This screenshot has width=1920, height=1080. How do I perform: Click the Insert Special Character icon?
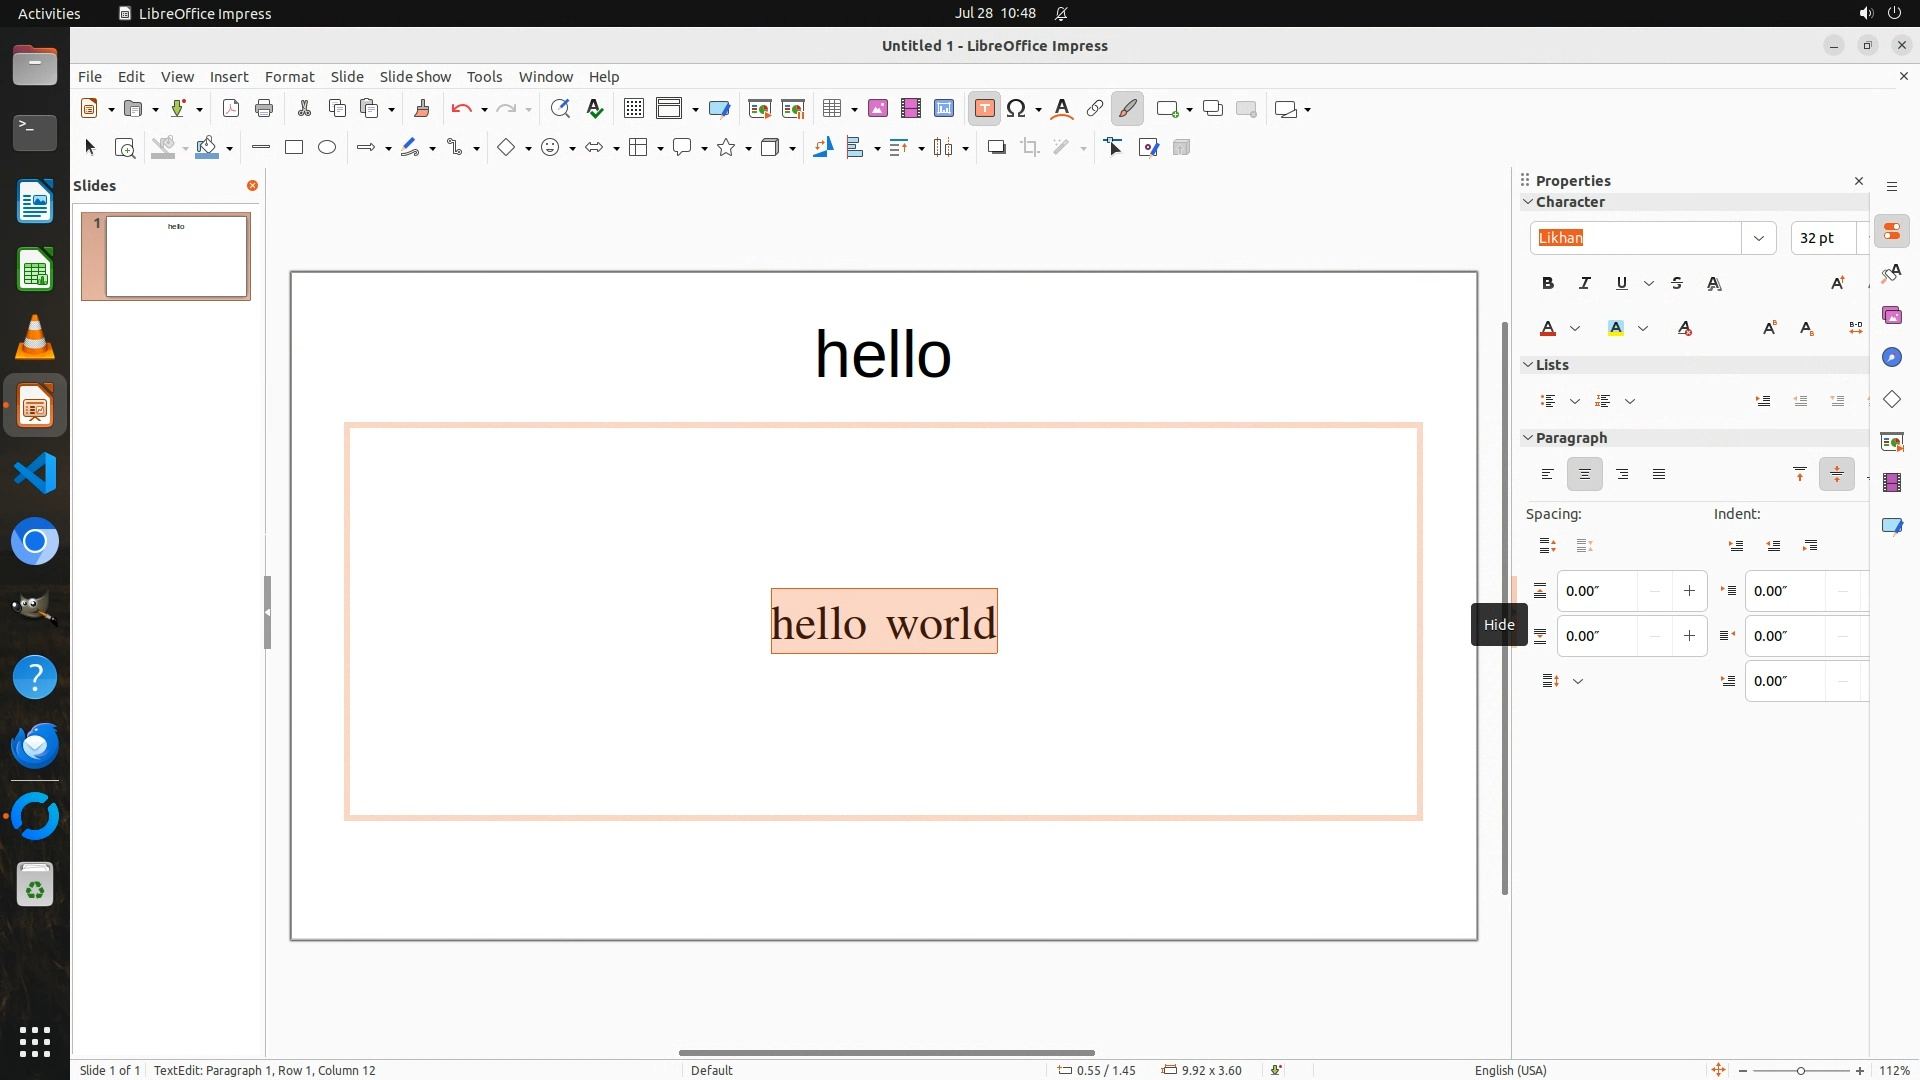tap(1016, 109)
